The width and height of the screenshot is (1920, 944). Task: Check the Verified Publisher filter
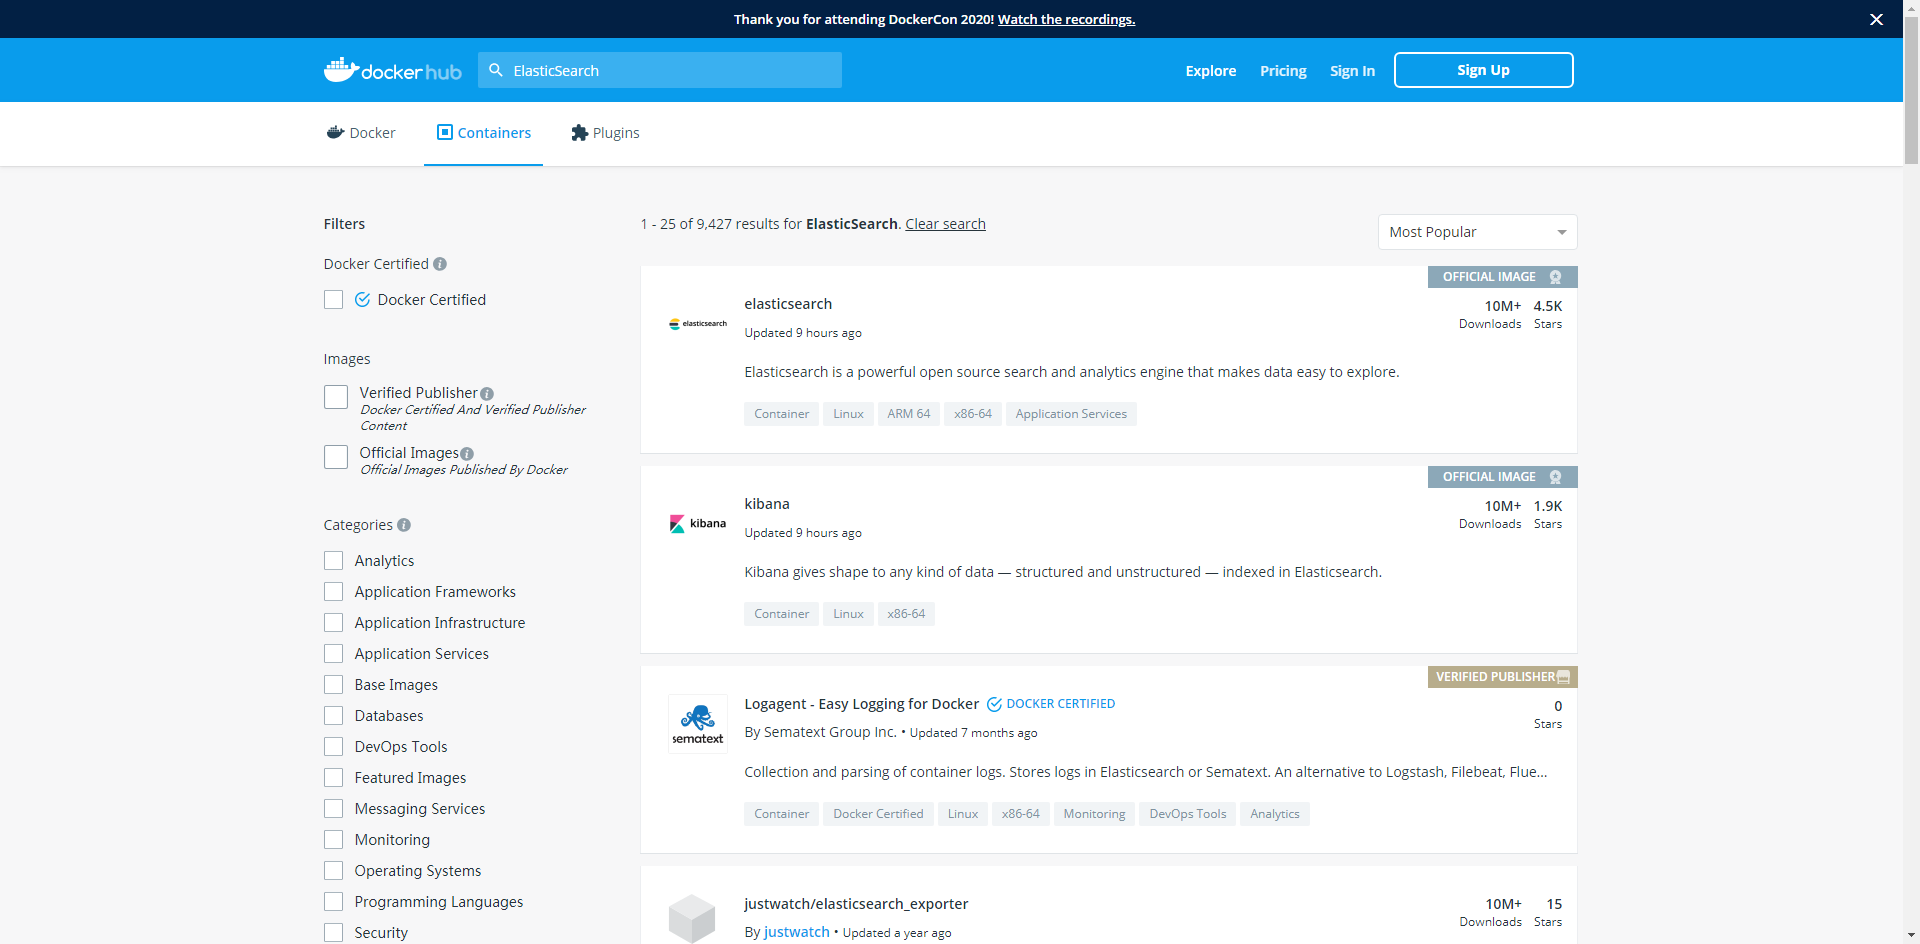click(336, 397)
